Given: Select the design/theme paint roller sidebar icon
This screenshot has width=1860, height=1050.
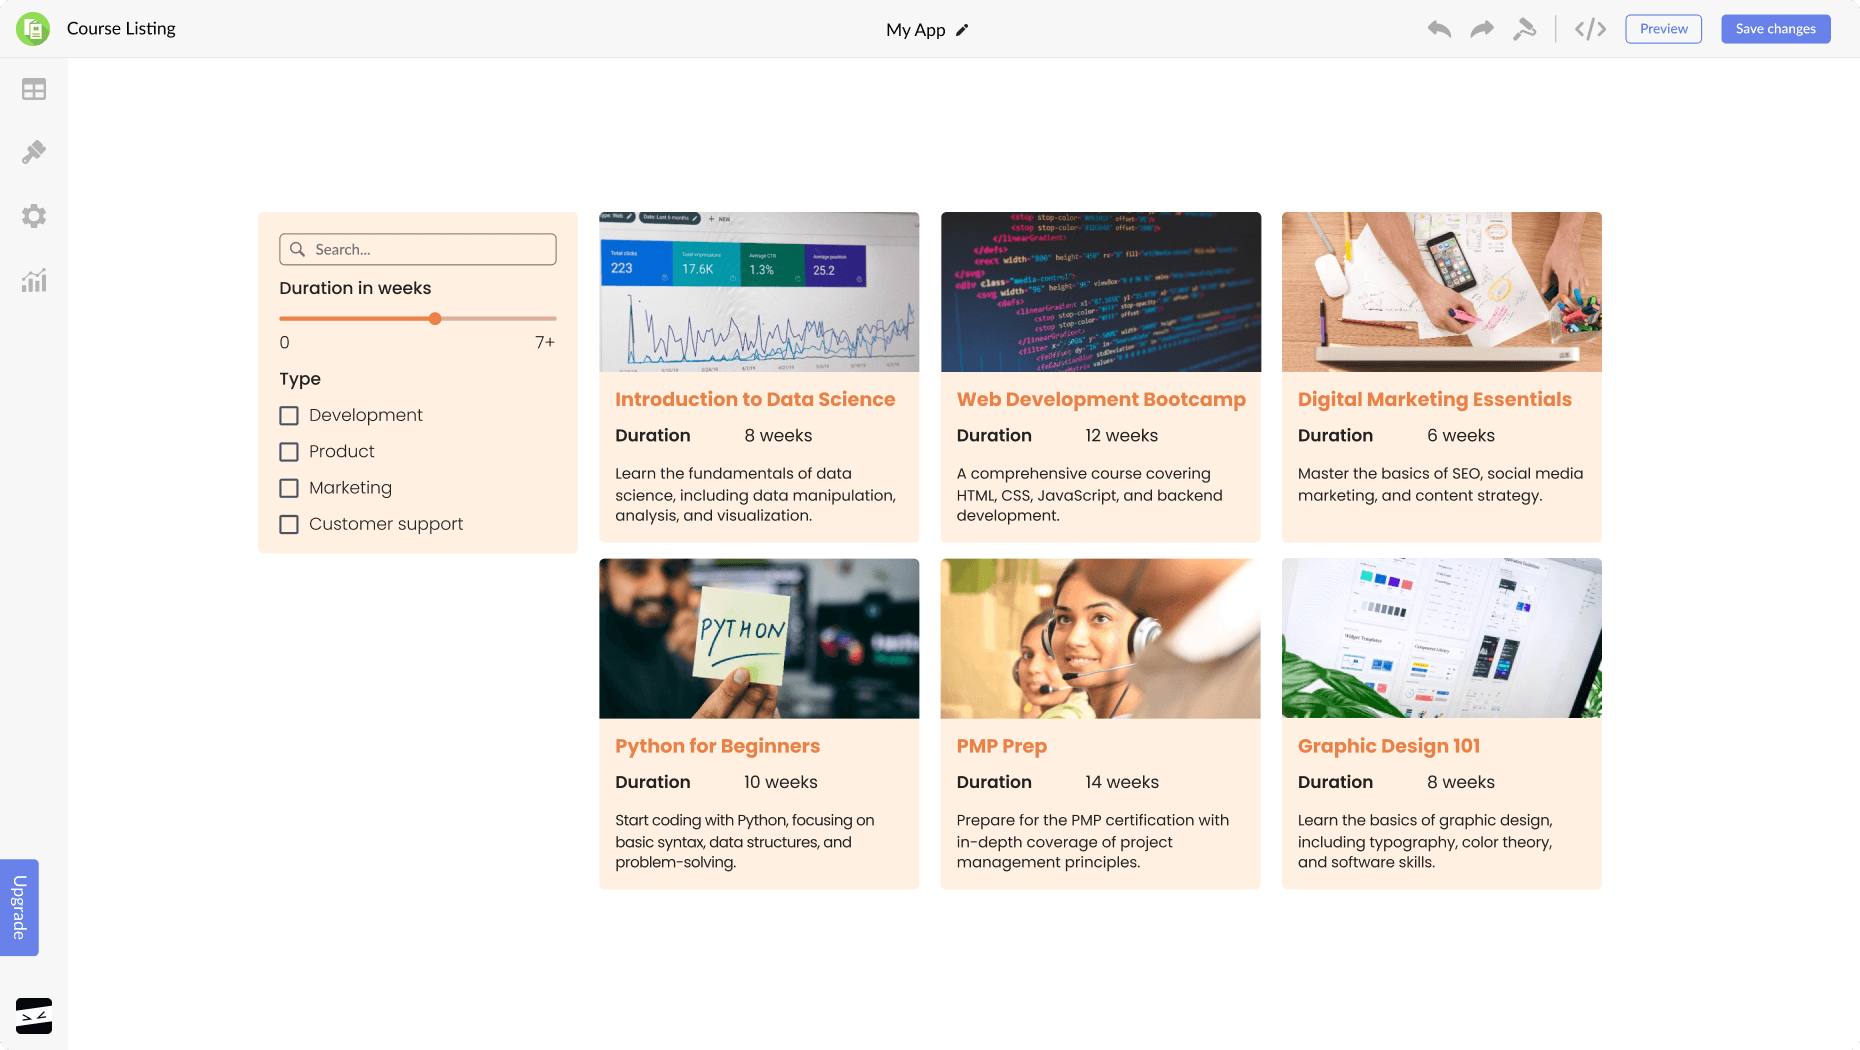Looking at the screenshot, I should [33, 151].
